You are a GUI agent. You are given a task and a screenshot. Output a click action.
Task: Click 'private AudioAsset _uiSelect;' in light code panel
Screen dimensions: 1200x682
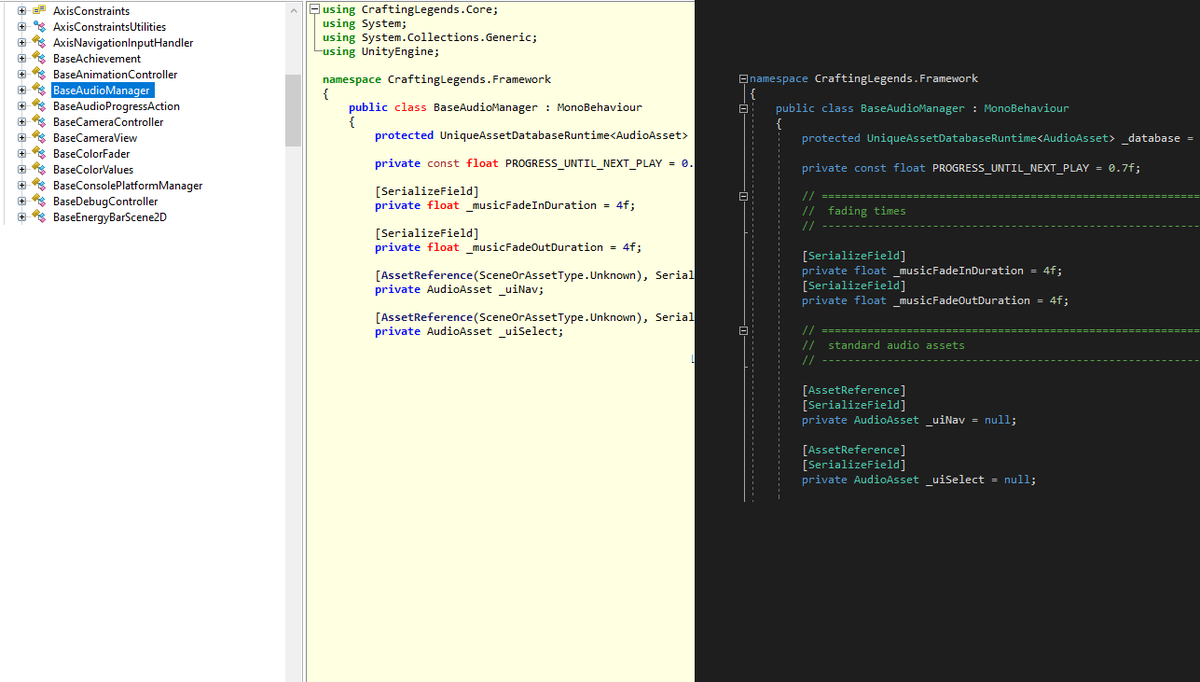pyautogui.click(x=469, y=331)
